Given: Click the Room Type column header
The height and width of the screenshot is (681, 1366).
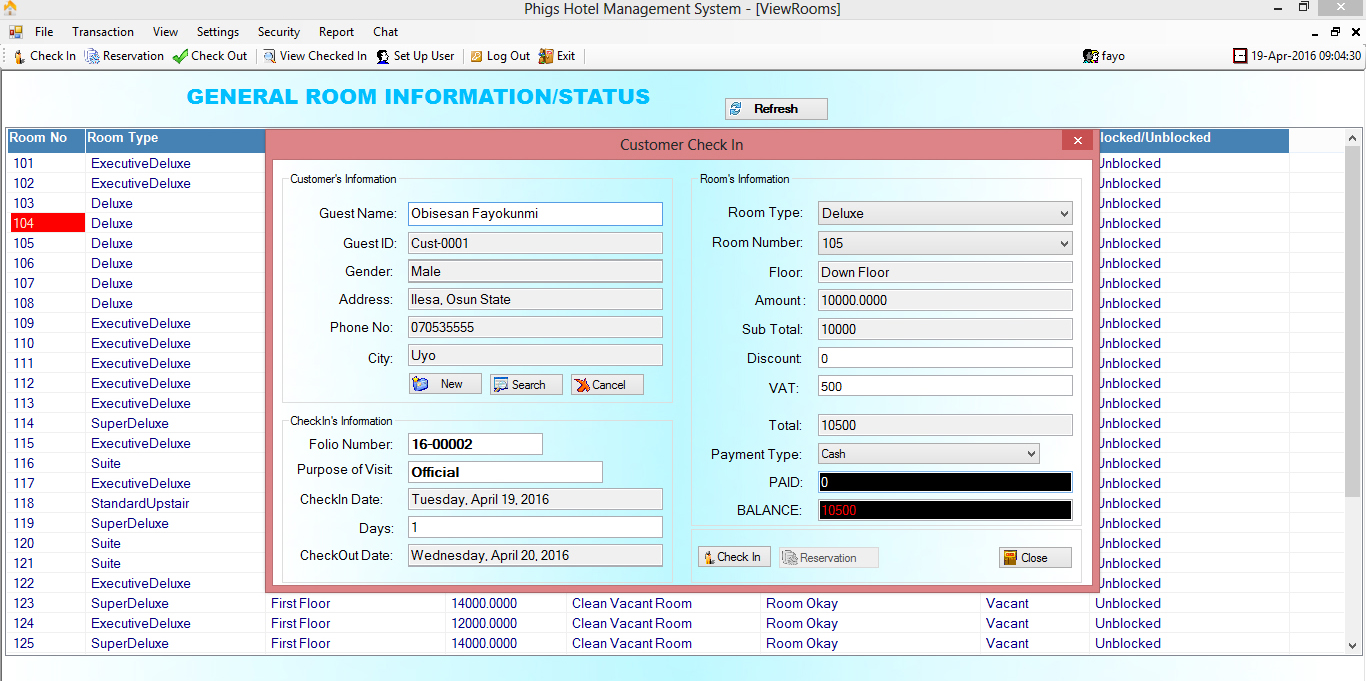Looking at the screenshot, I should 175,139.
